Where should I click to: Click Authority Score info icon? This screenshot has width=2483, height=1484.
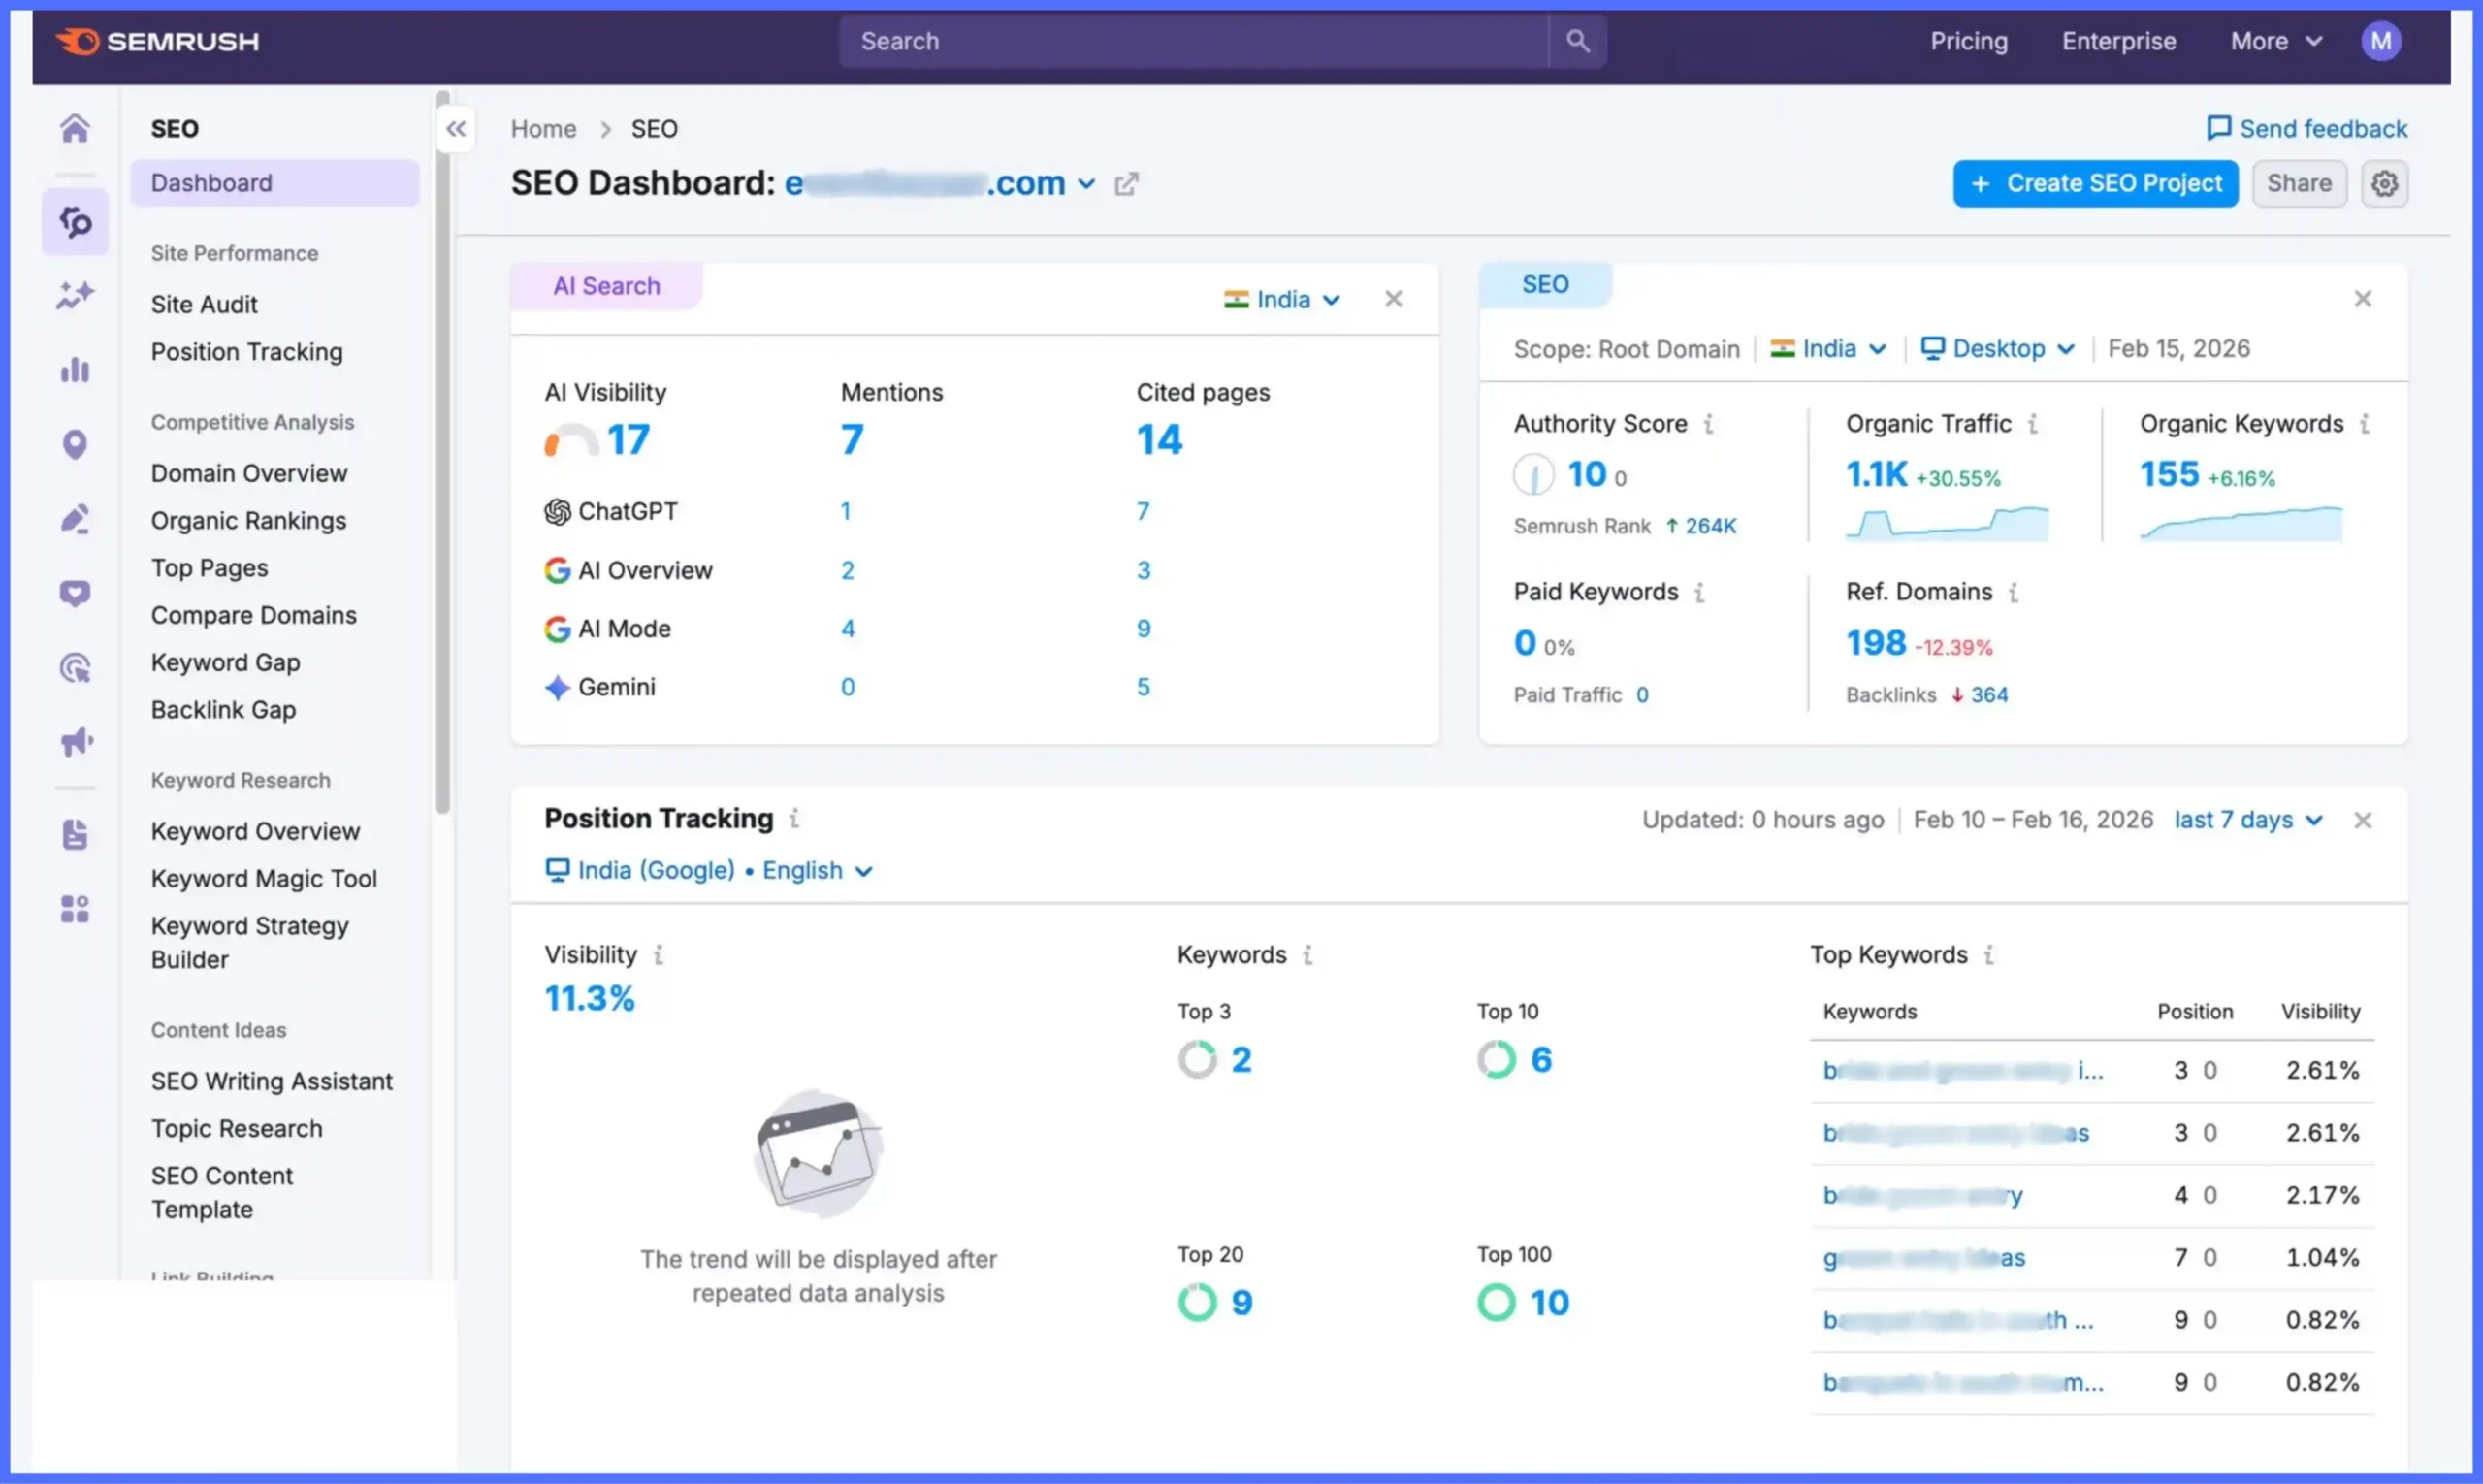(1709, 424)
